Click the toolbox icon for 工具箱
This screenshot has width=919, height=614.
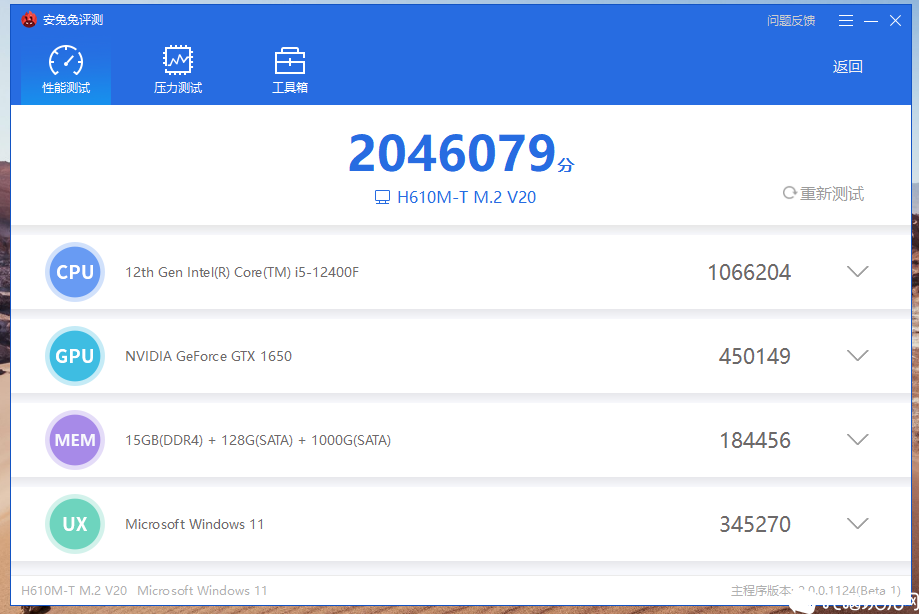tap(290, 61)
